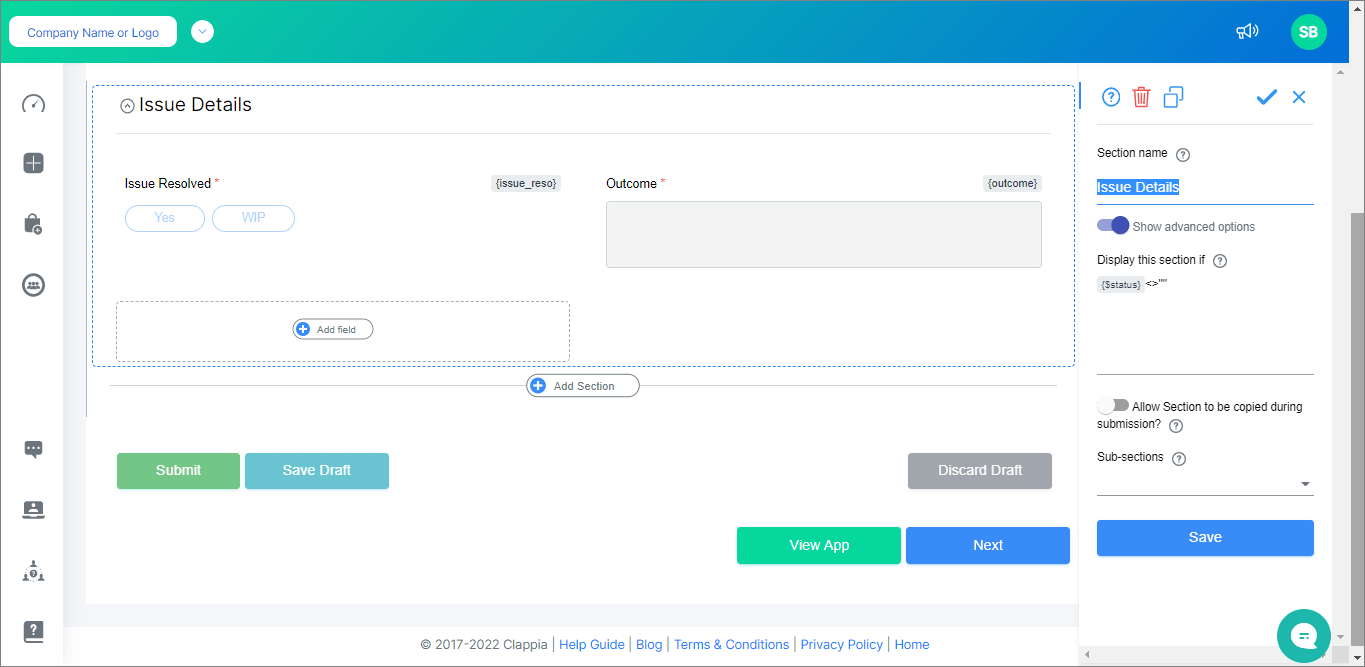Enable Allow Section to be copied toggle

[1113, 405]
